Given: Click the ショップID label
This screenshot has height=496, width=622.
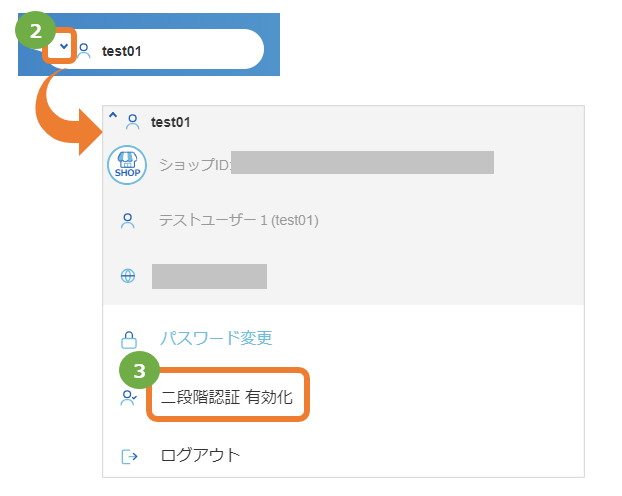Looking at the screenshot, I should (x=194, y=164).
